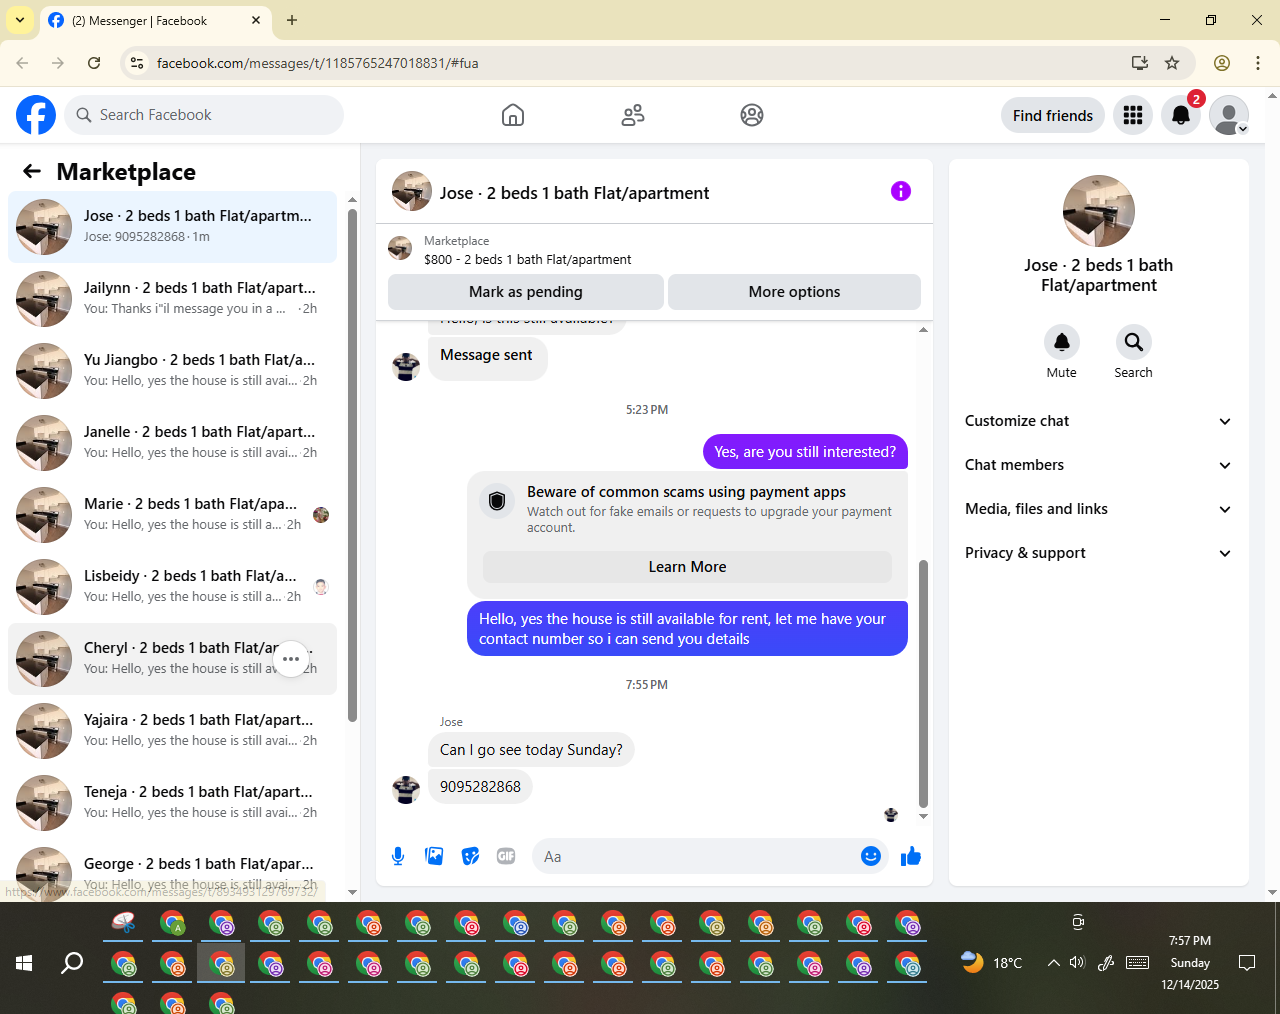Image resolution: width=1280 pixels, height=1014 pixels.
Task: View site information icon in address bar
Action: [x=138, y=63]
